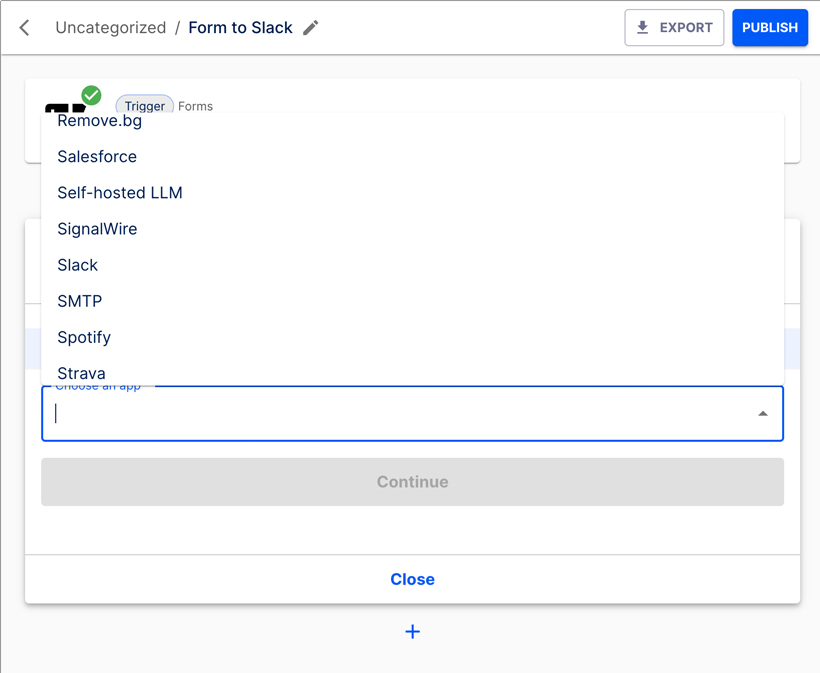Click the Form to Slack title

240,28
